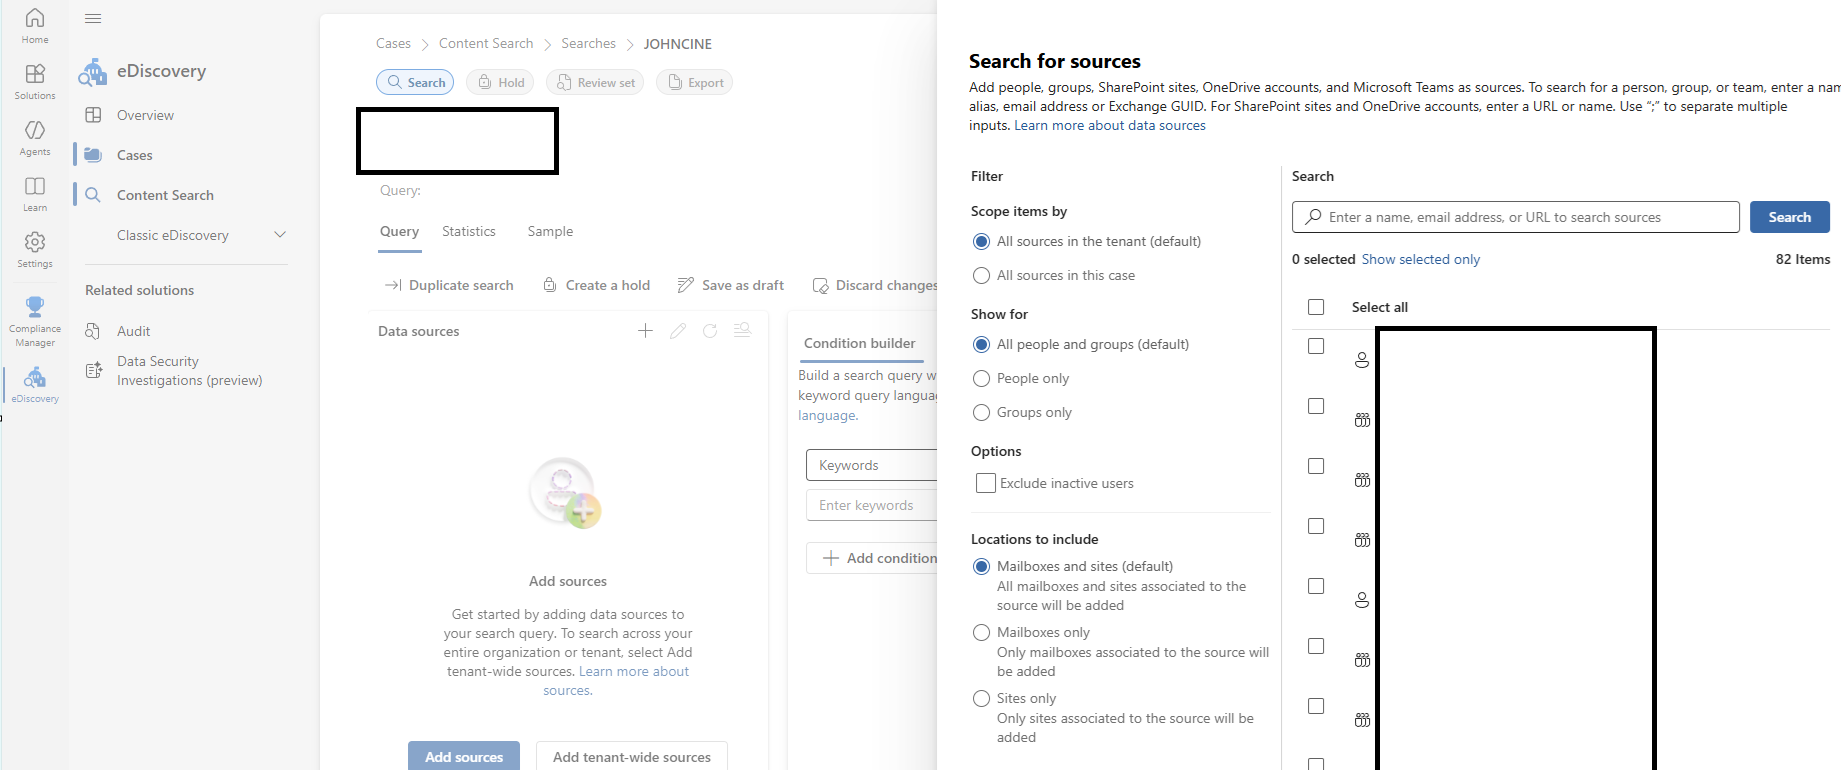This screenshot has height=770, width=1841.
Task: Click Show selected only link
Action: [1420, 259]
